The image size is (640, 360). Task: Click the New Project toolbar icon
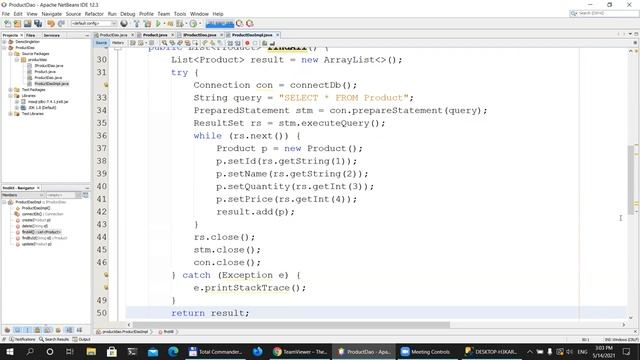tap(18, 24)
